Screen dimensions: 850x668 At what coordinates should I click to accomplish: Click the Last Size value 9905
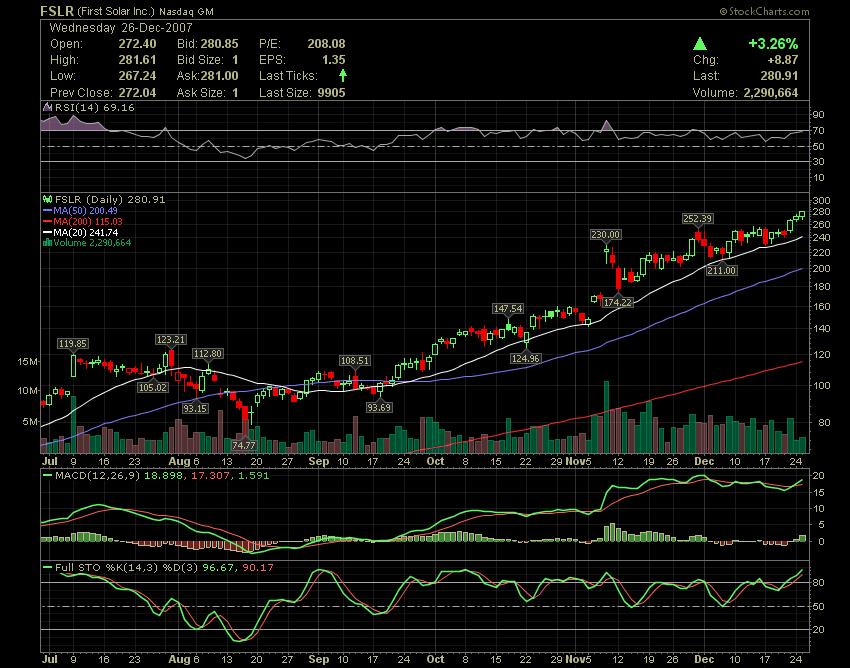tap(331, 93)
